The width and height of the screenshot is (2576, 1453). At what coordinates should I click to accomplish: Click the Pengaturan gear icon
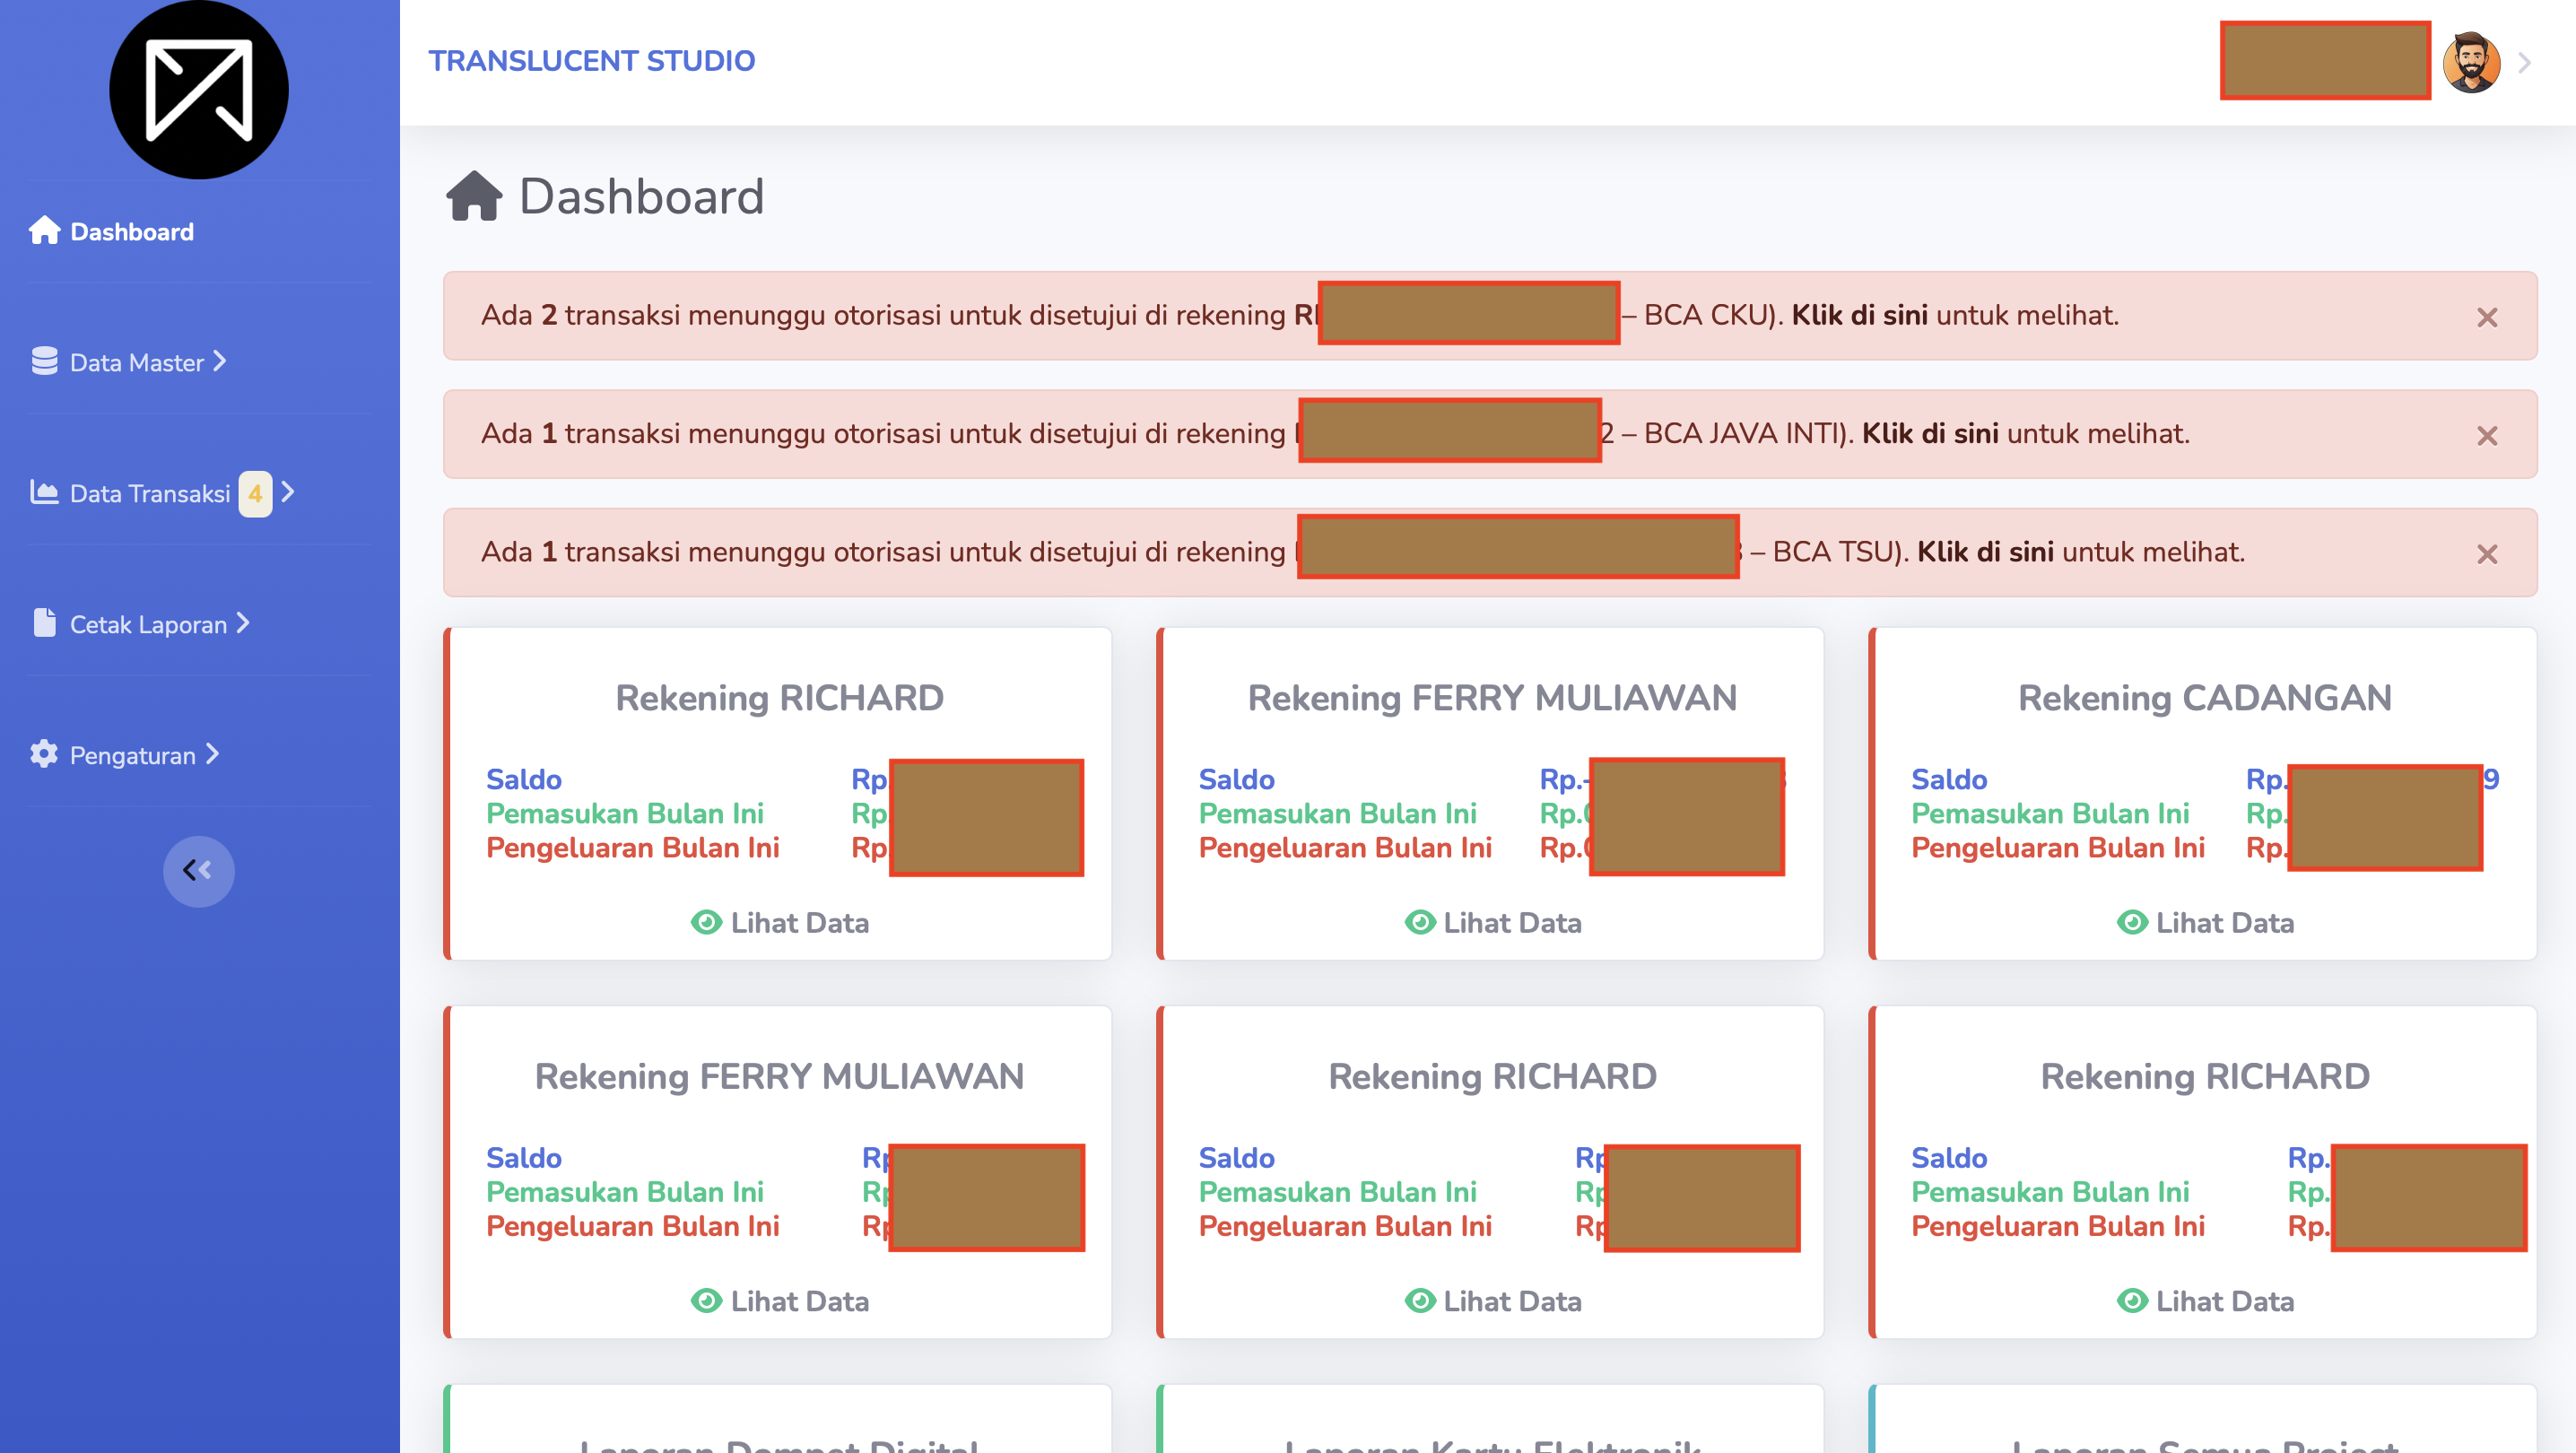pyautogui.click(x=44, y=754)
